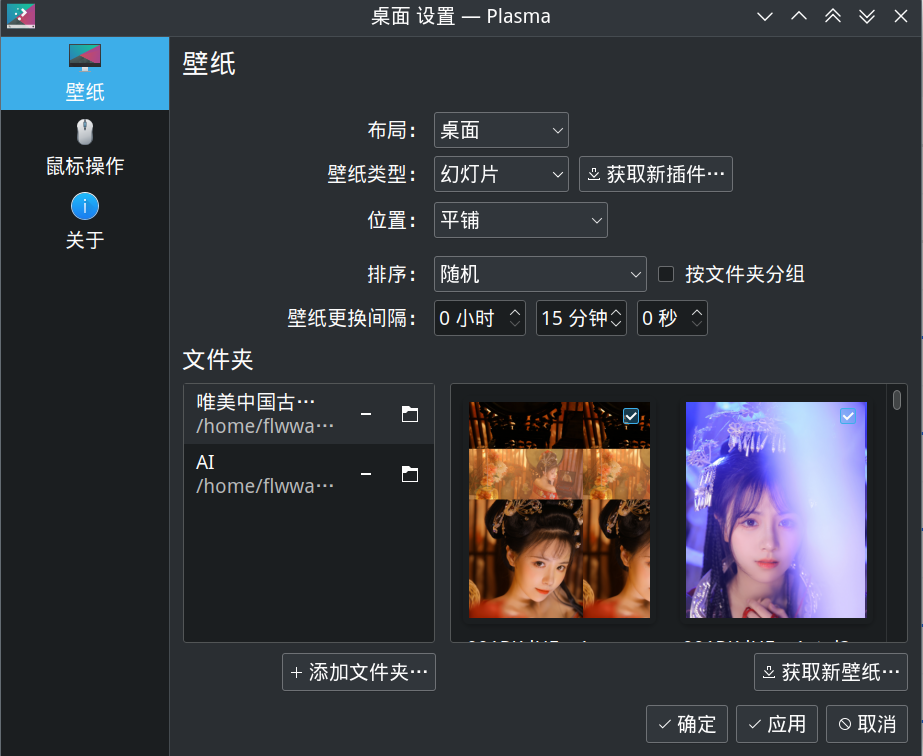Open the 排序 order dropdown

(x=540, y=274)
